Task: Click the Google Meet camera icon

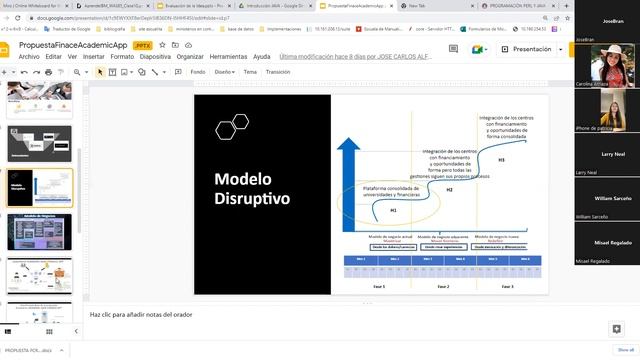Action: pyautogui.click(x=477, y=49)
